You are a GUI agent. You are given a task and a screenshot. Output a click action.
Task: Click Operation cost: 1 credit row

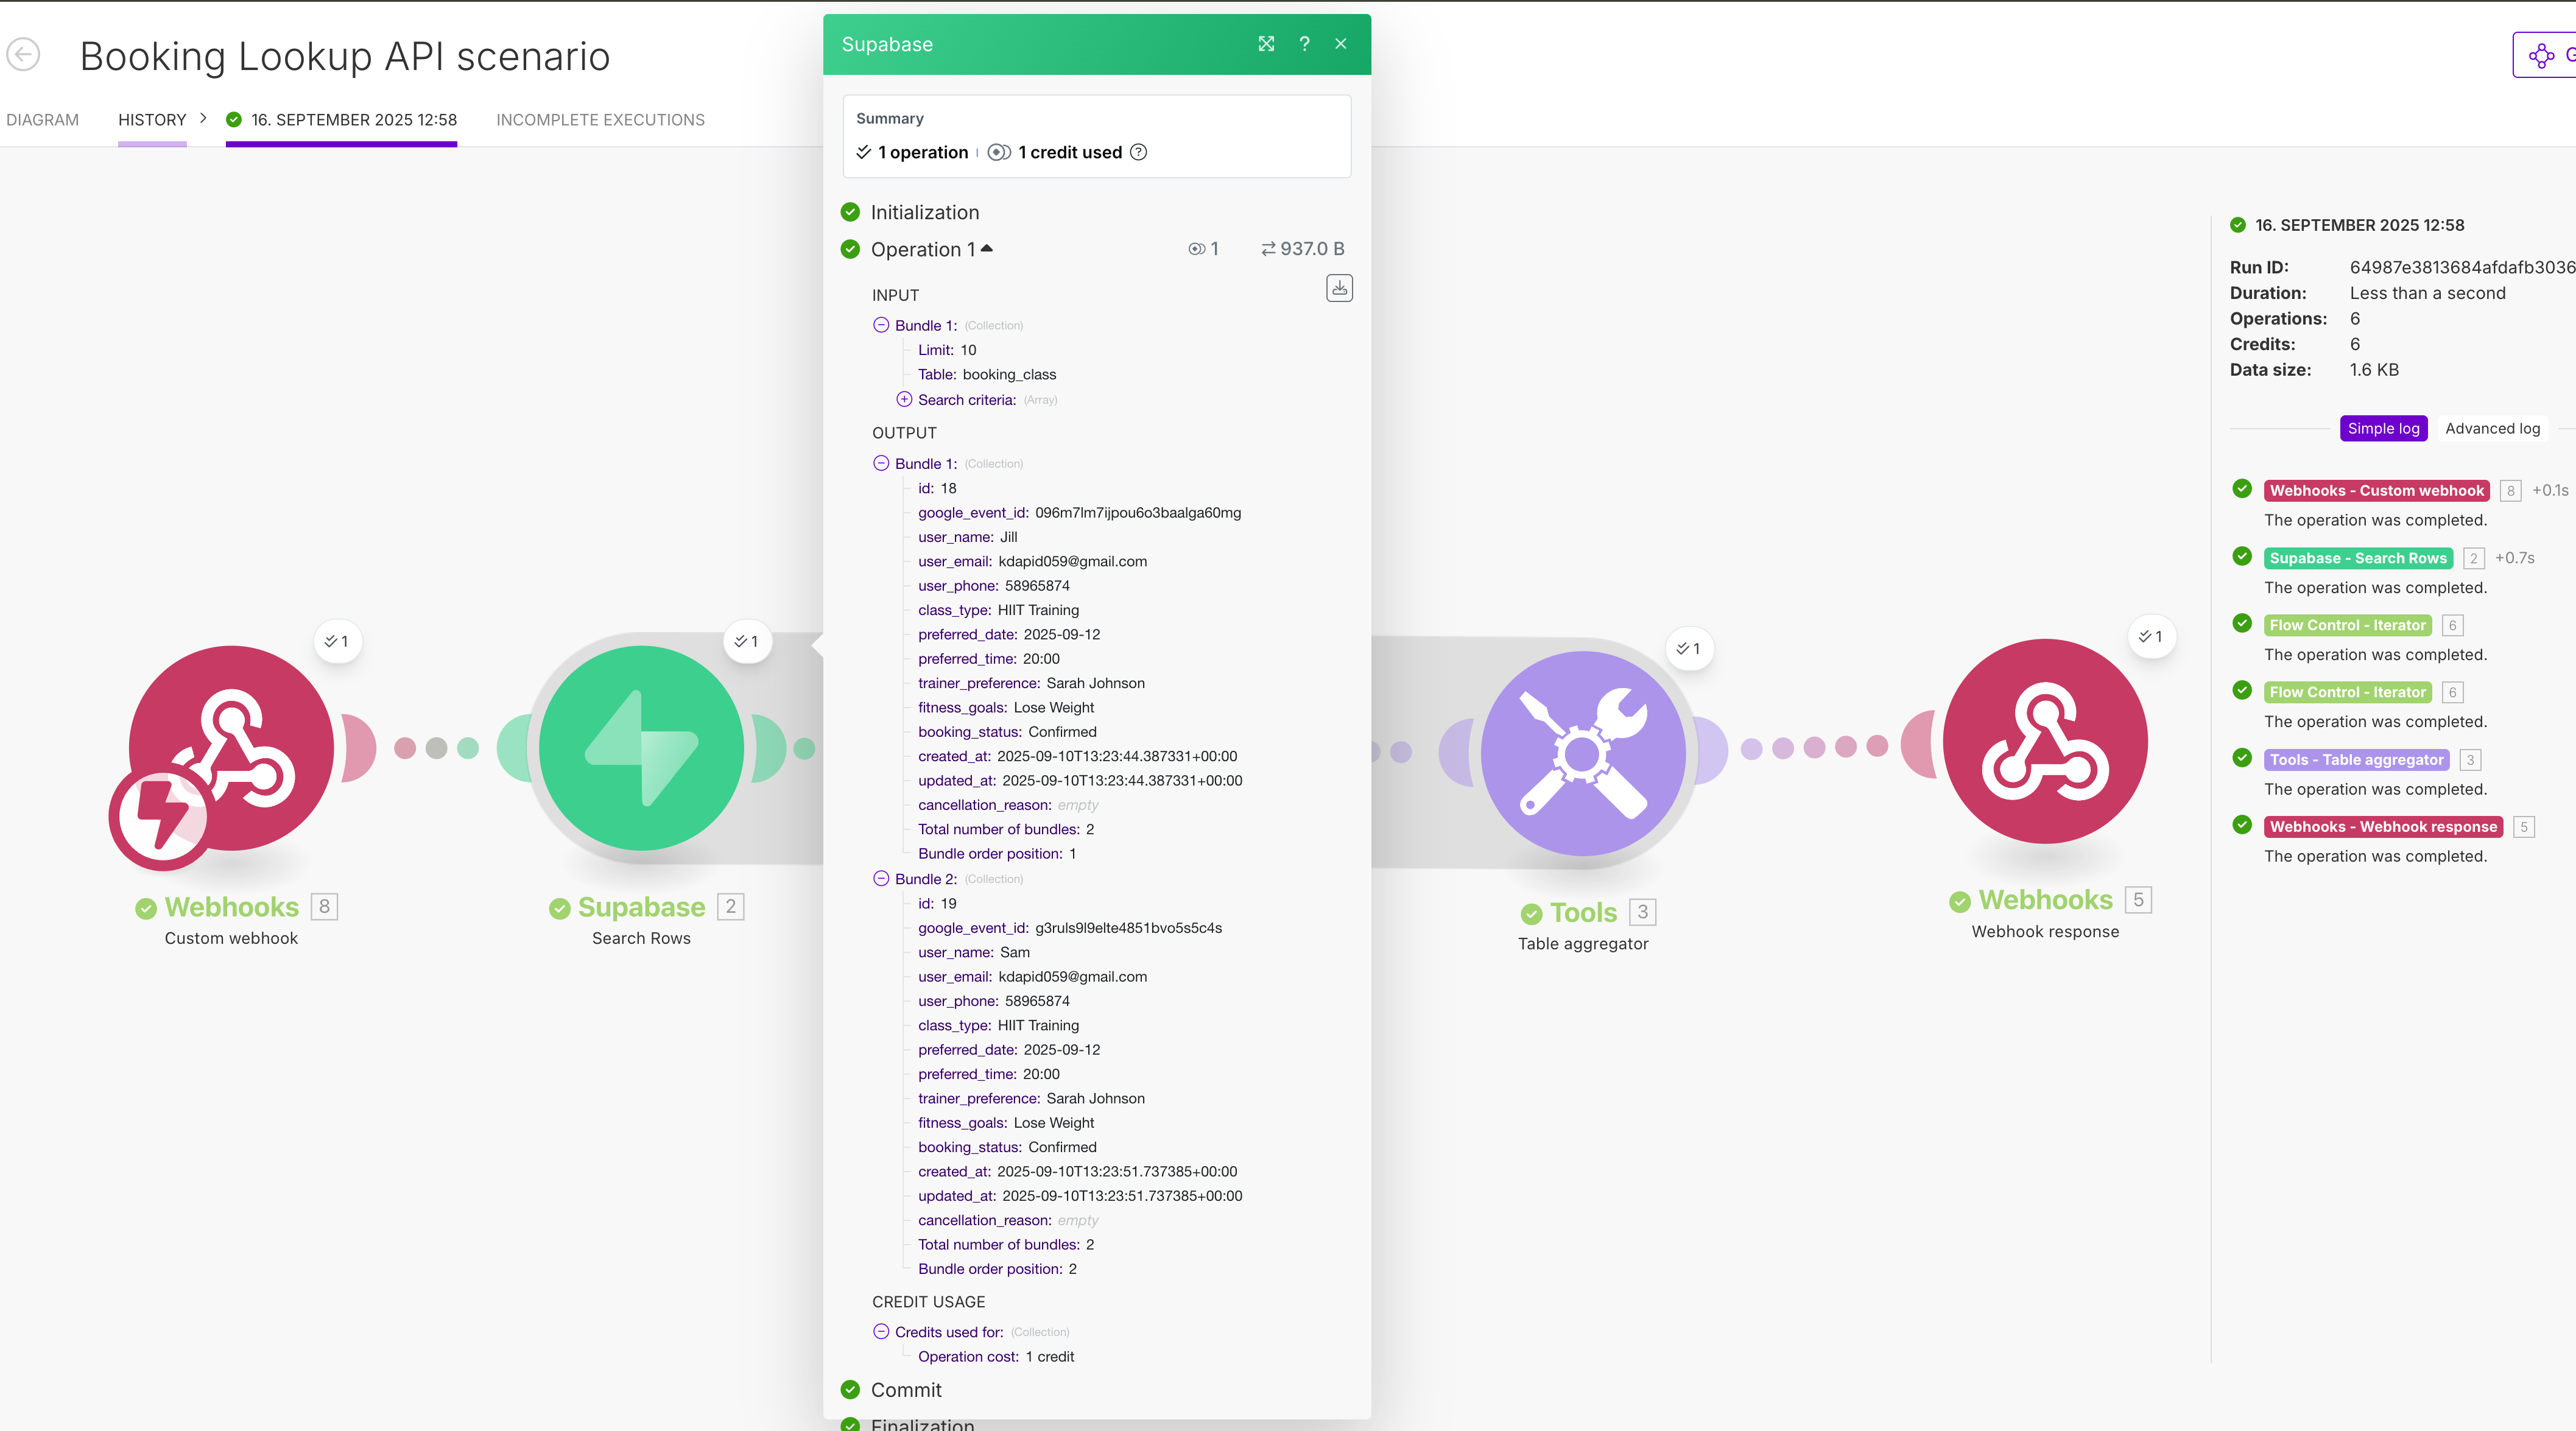point(996,1356)
